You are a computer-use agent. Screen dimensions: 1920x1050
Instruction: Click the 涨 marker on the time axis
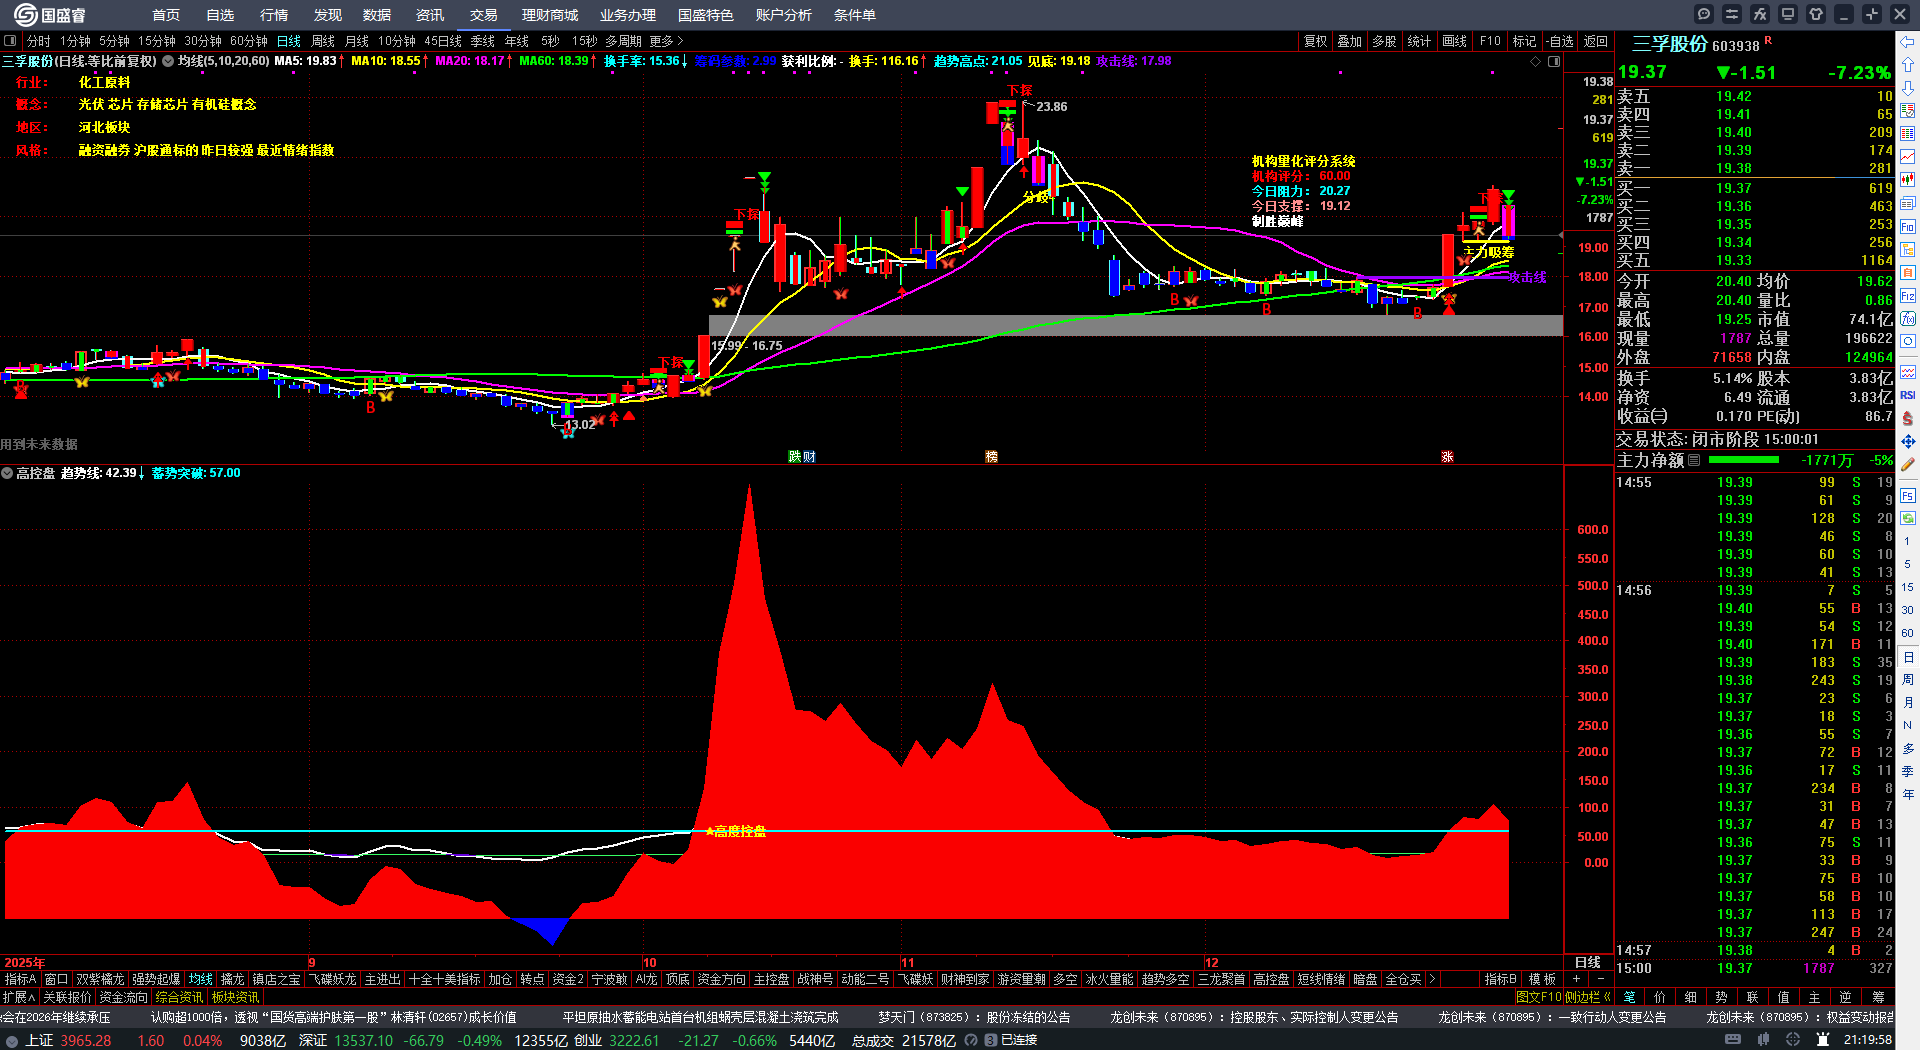pyautogui.click(x=1447, y=456)
